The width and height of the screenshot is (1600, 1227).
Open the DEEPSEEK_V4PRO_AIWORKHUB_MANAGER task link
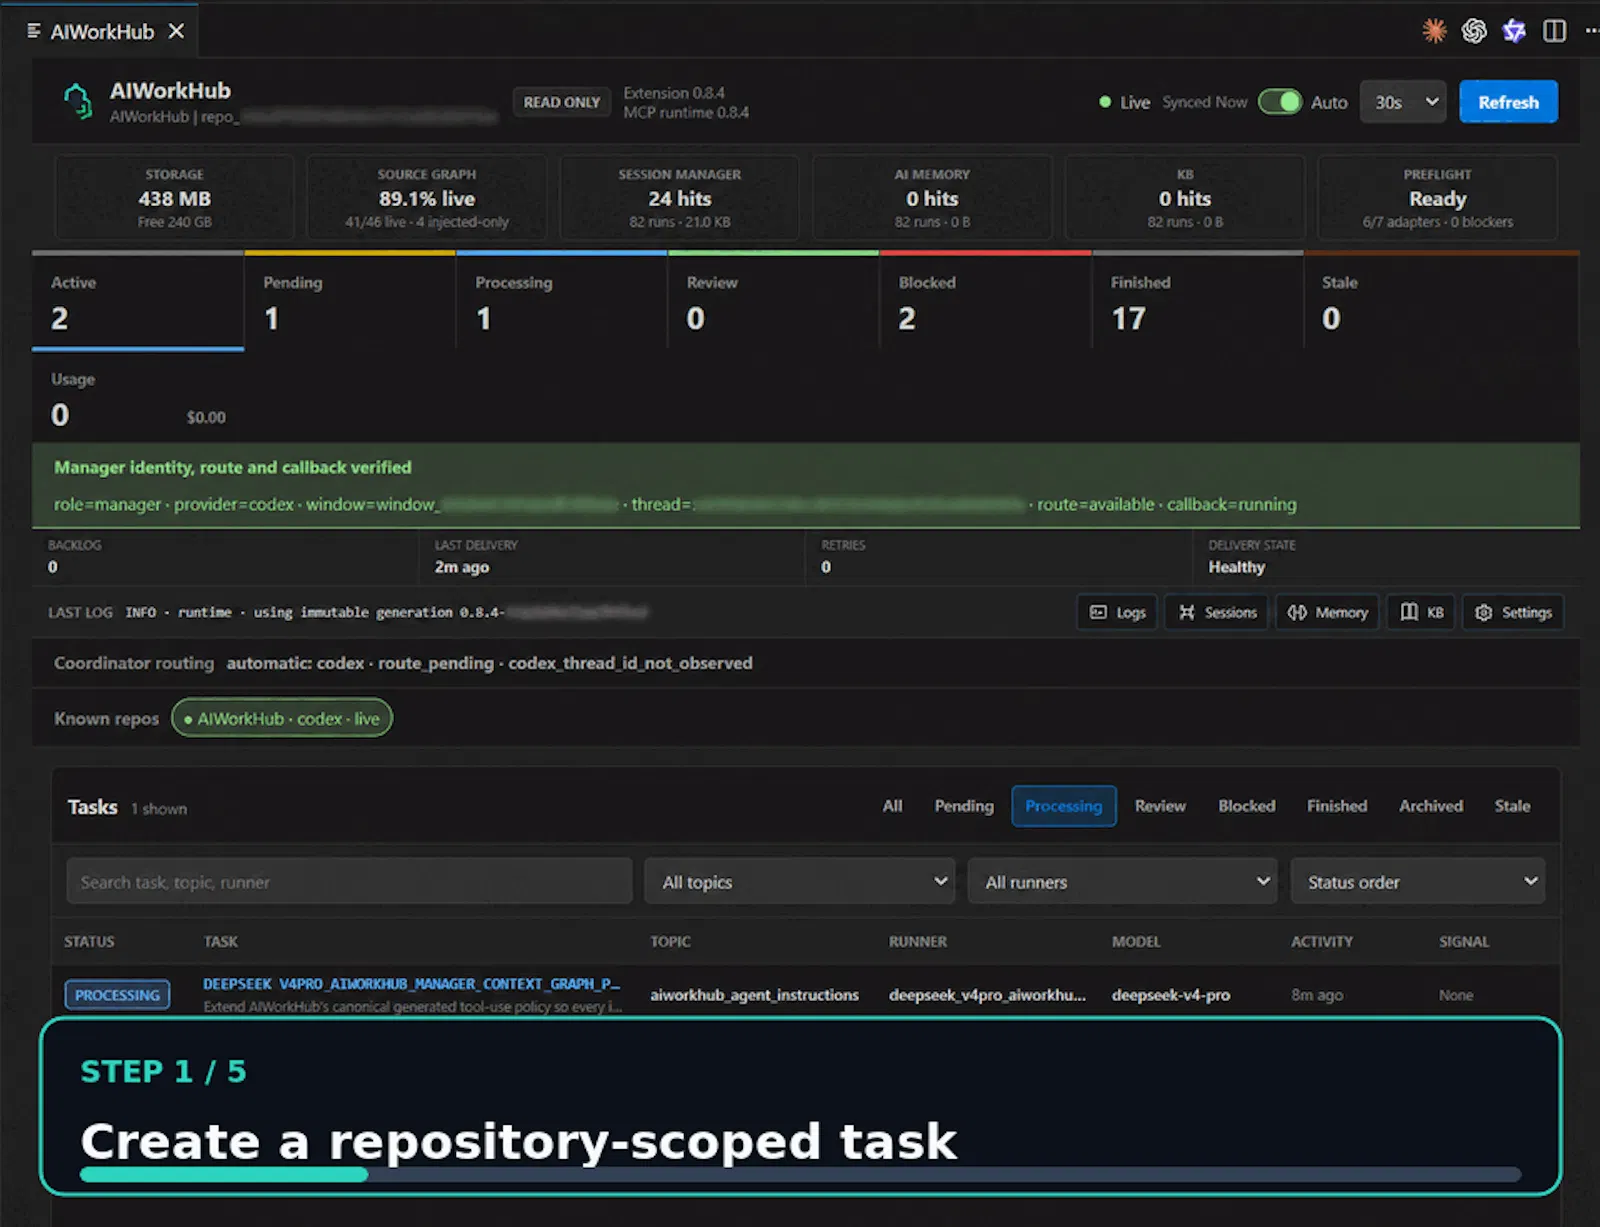coord(411,984)
